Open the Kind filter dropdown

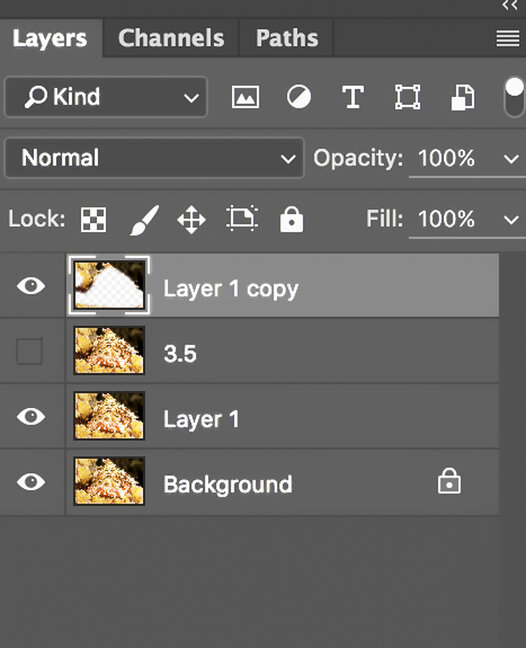106,97
